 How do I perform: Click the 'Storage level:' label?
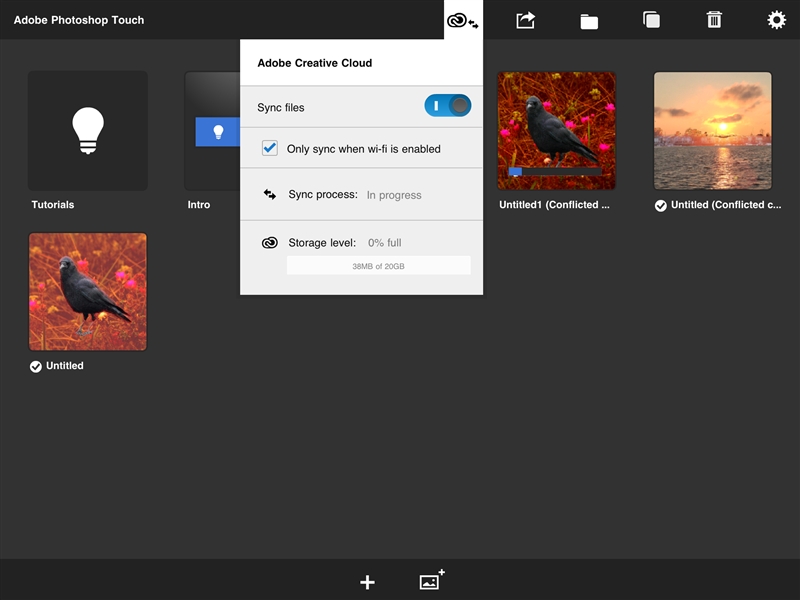[x=322, y=243]
